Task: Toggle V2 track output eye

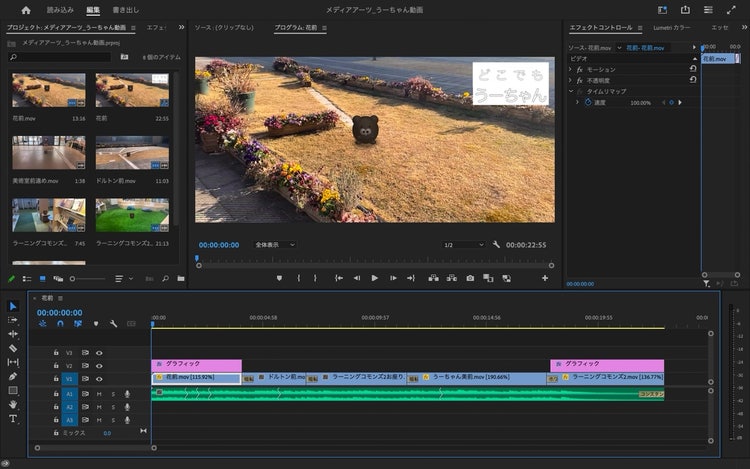Action: coord(99,366)
